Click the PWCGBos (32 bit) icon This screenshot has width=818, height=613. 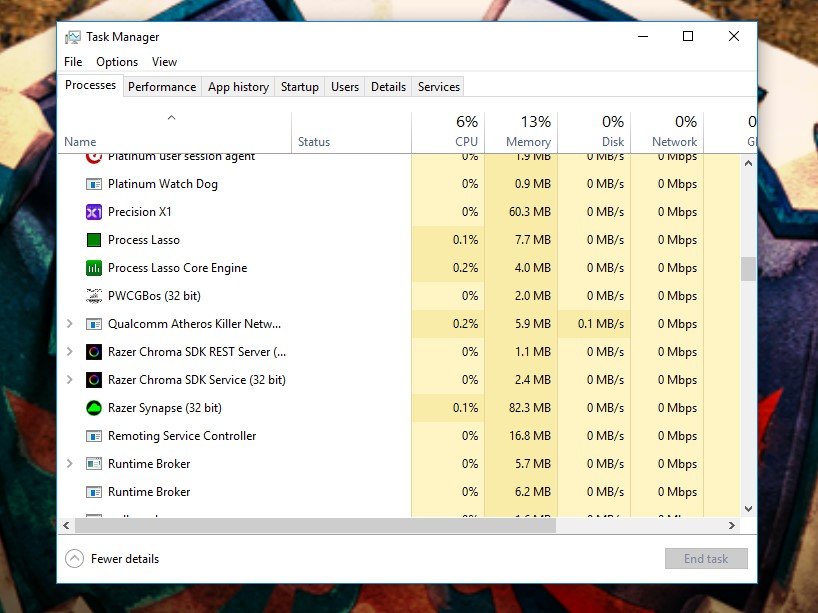(x=93, y=296)
